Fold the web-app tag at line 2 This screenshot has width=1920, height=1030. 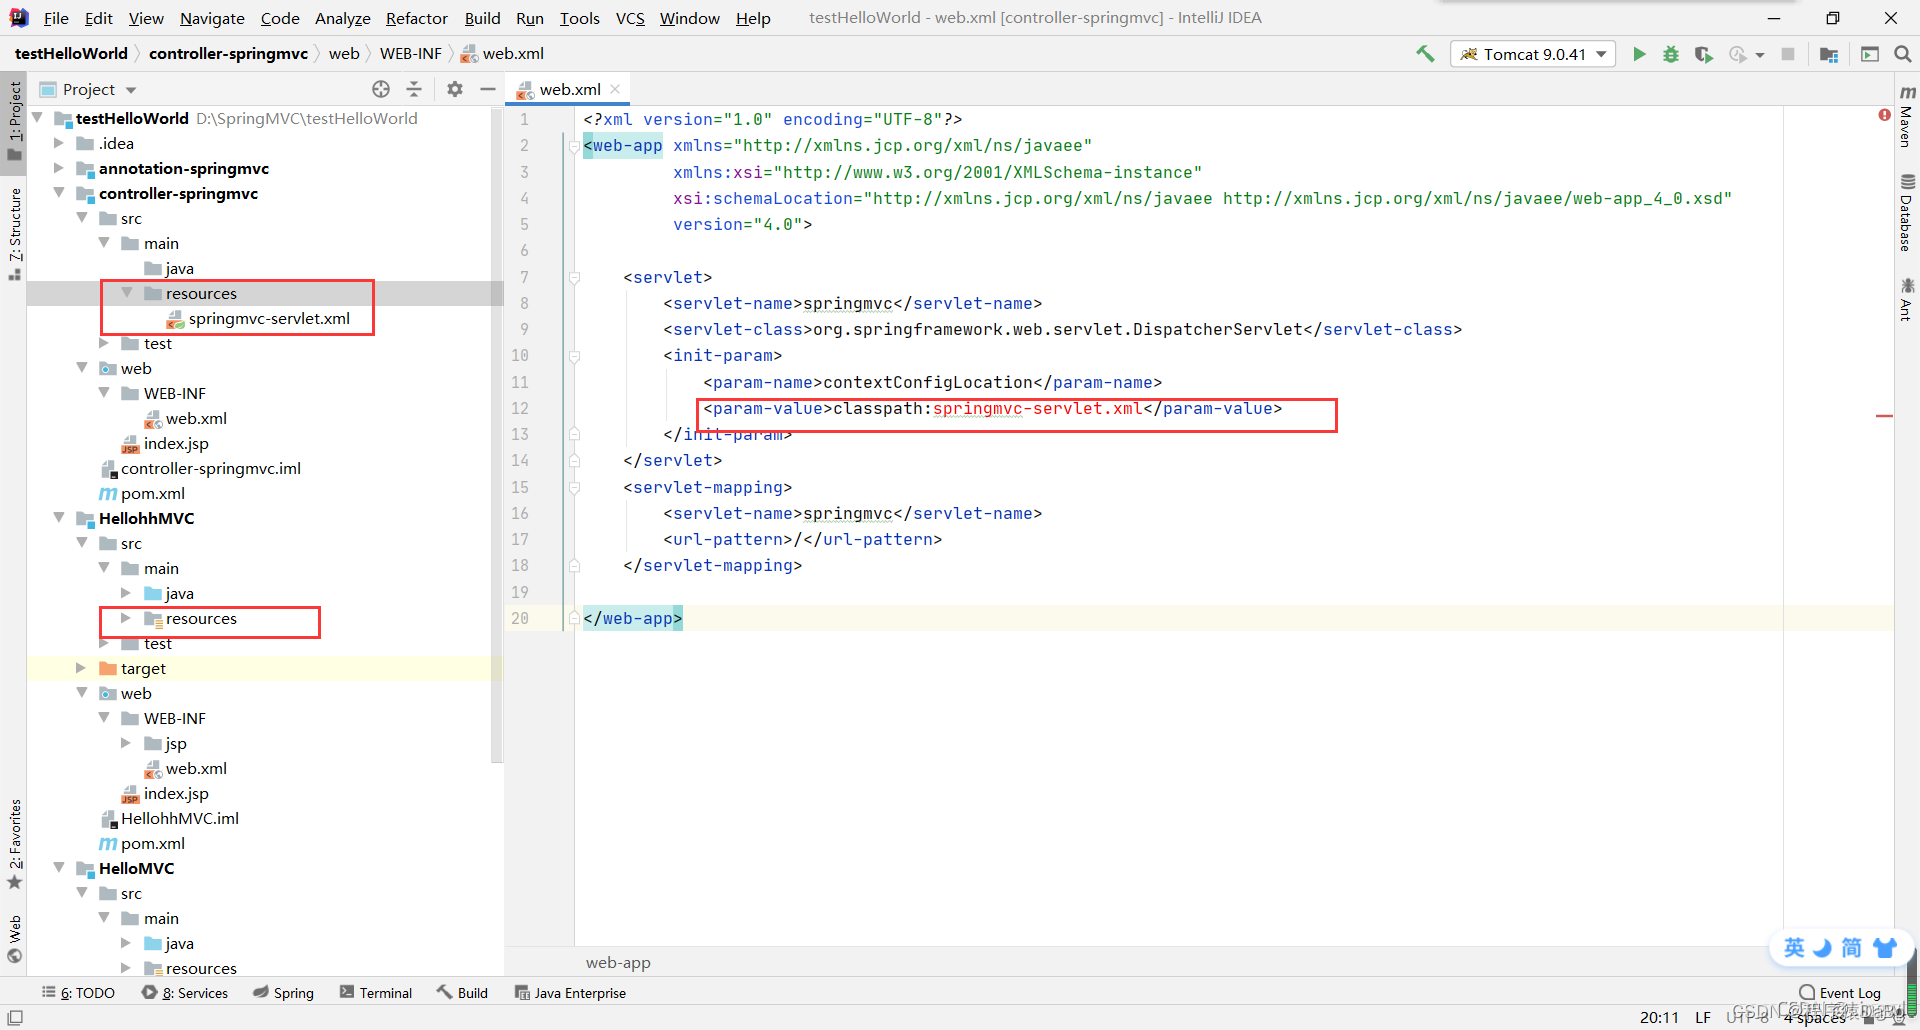574,146
